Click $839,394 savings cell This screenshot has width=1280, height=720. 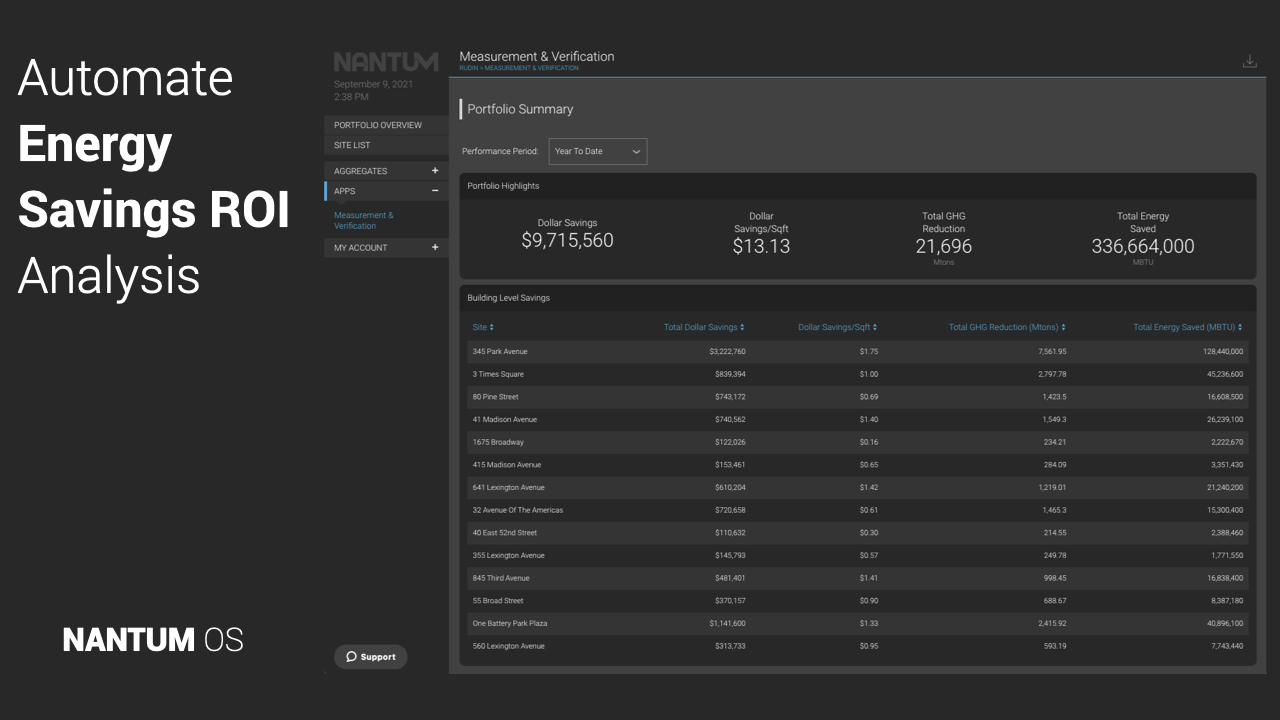730,374
